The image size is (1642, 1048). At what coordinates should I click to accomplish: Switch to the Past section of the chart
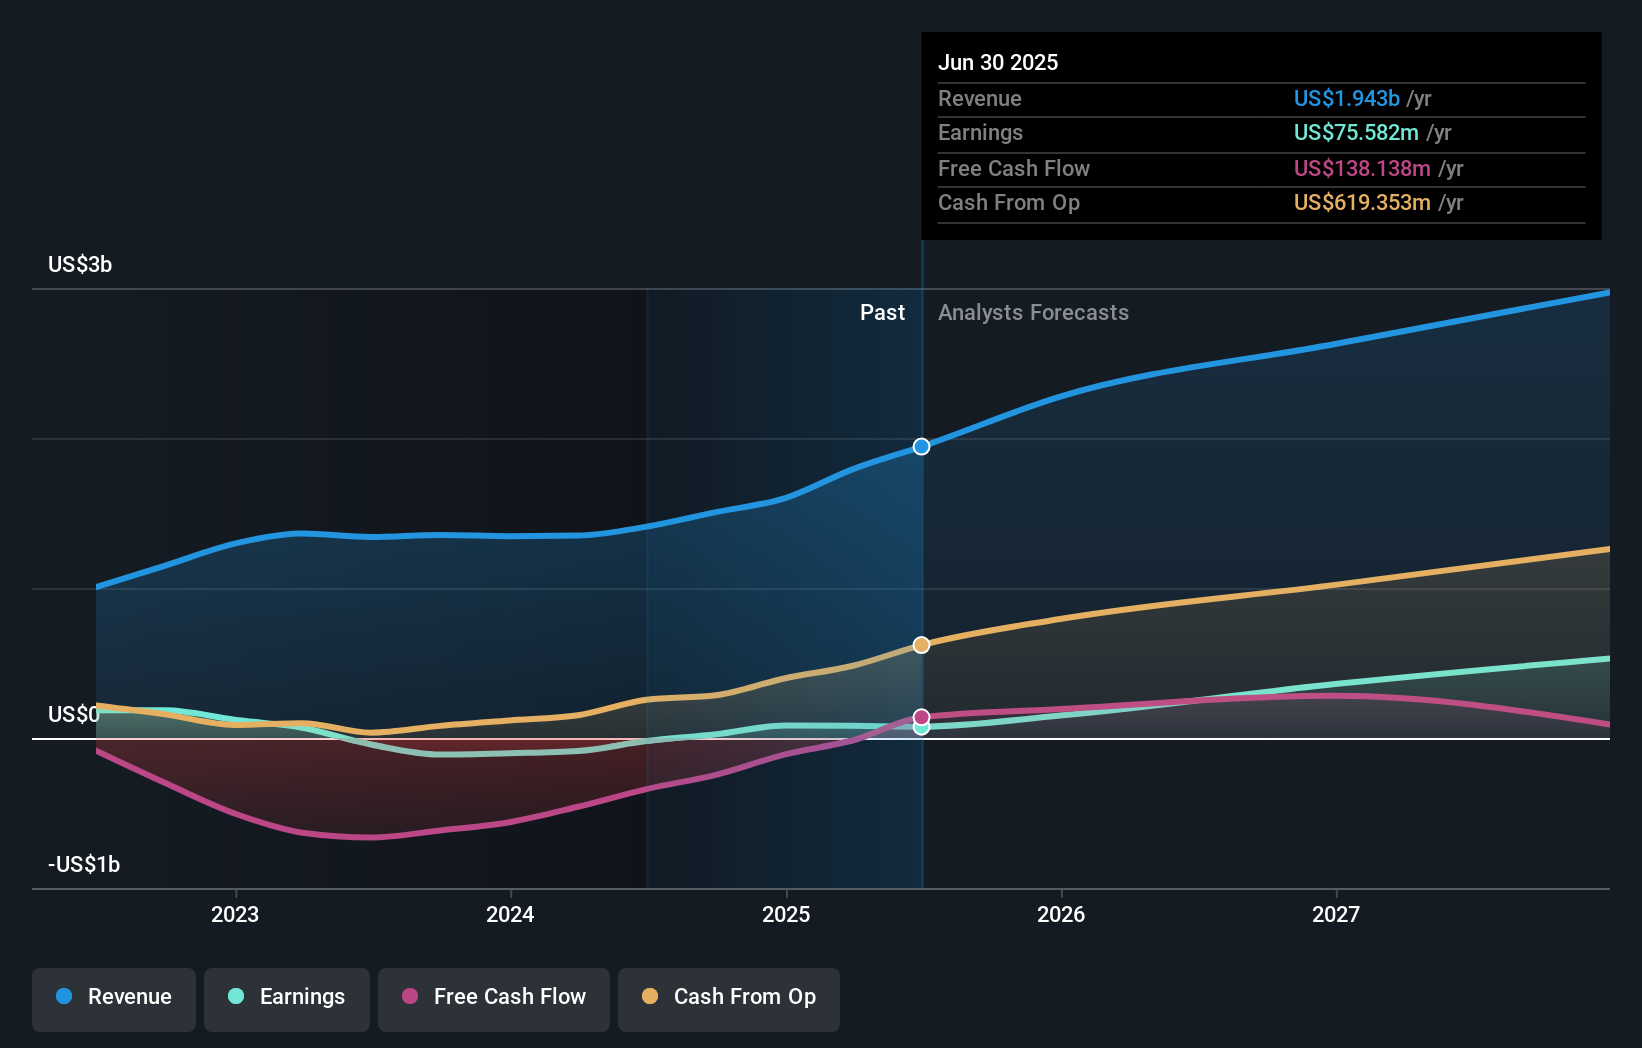pyautogui.click(x=881, y=312)
